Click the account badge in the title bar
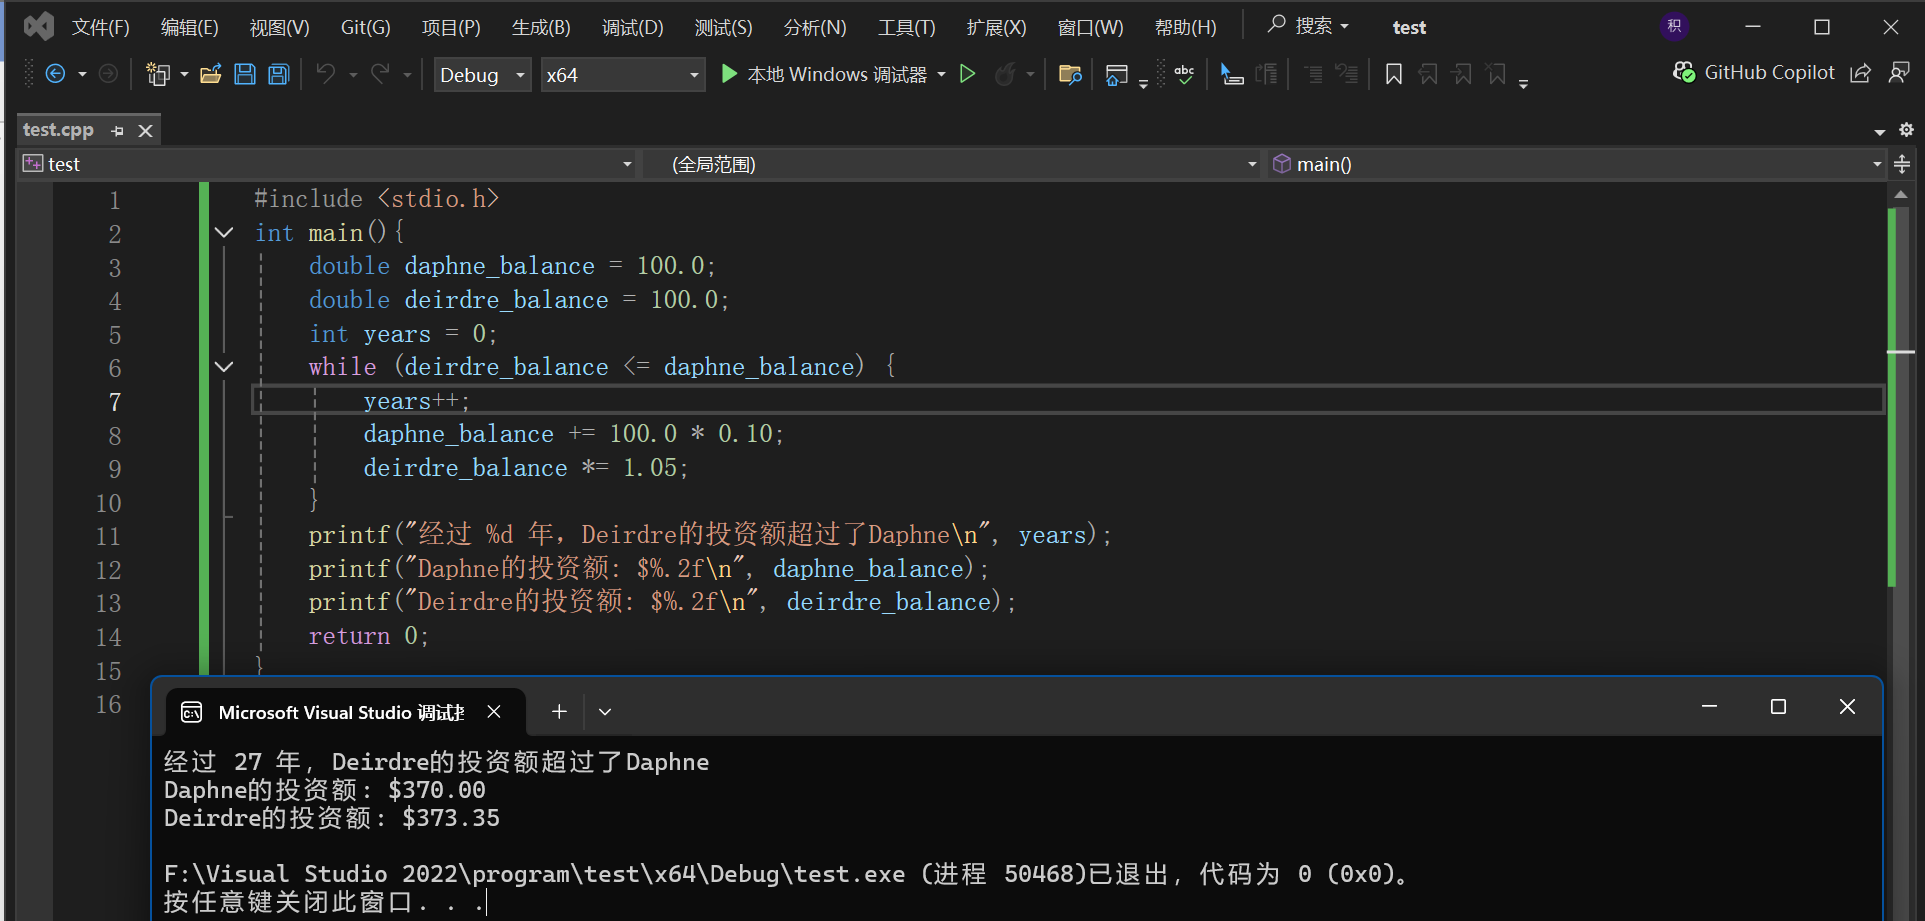 pyautogui.click(x=1675, y=26)
